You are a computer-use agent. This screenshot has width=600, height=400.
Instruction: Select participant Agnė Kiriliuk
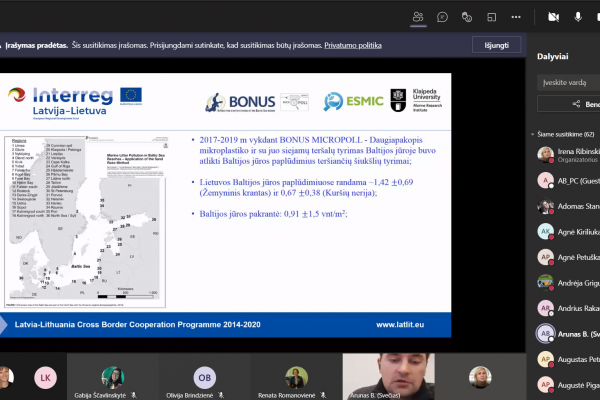click(568, 232)
